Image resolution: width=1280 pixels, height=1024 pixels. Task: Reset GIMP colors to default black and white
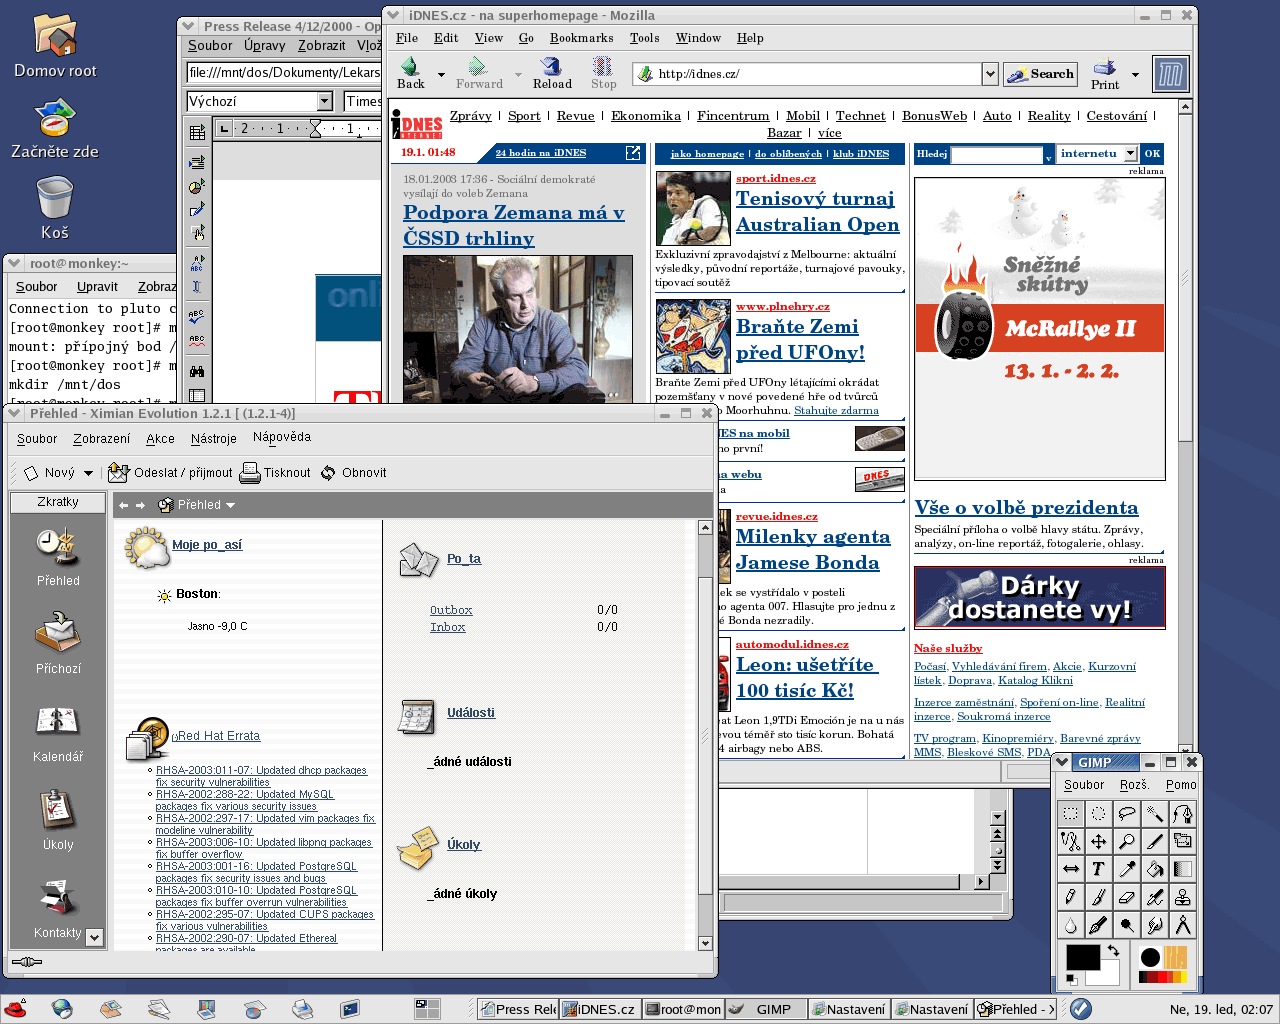pyautogui.click(x=1071, y=979)
